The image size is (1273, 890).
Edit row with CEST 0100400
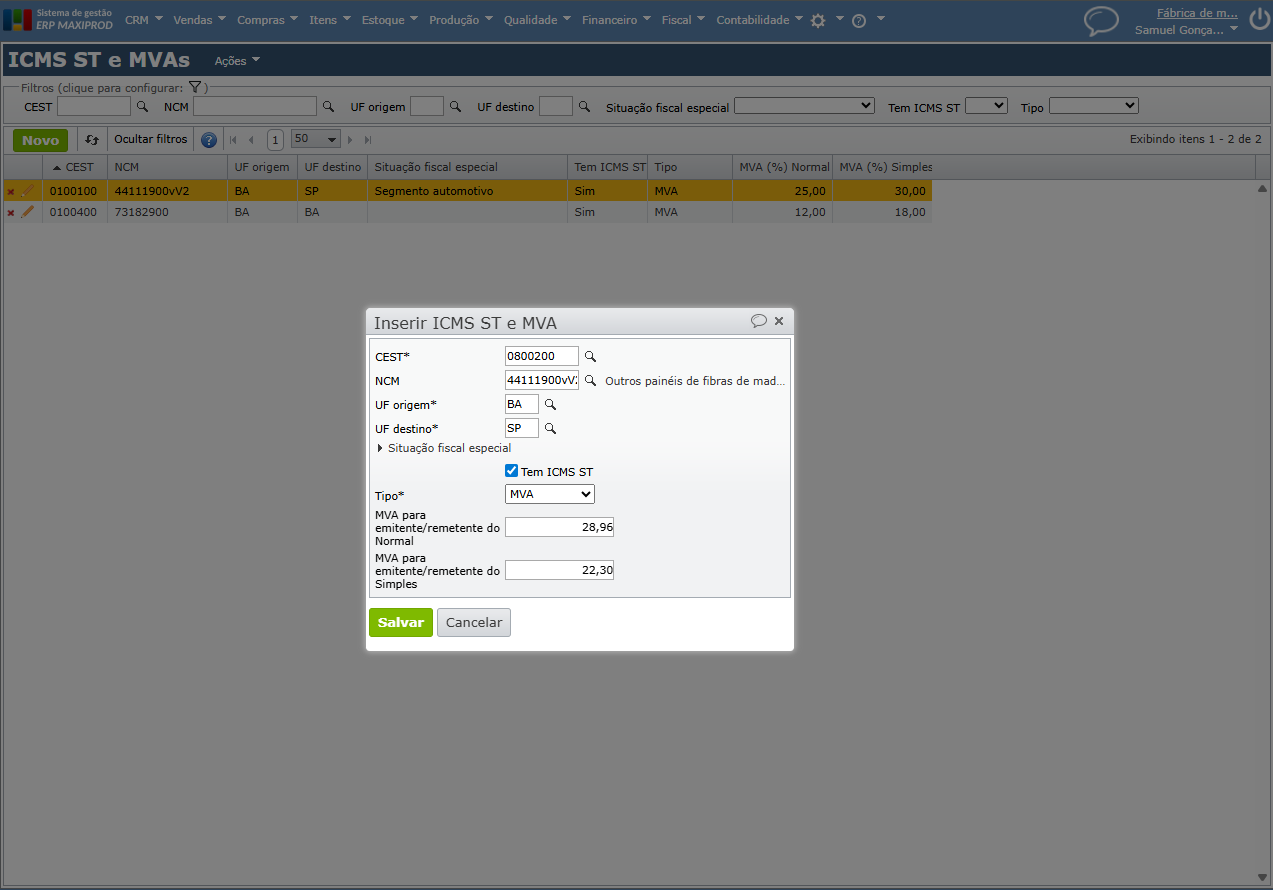[28, 212]
